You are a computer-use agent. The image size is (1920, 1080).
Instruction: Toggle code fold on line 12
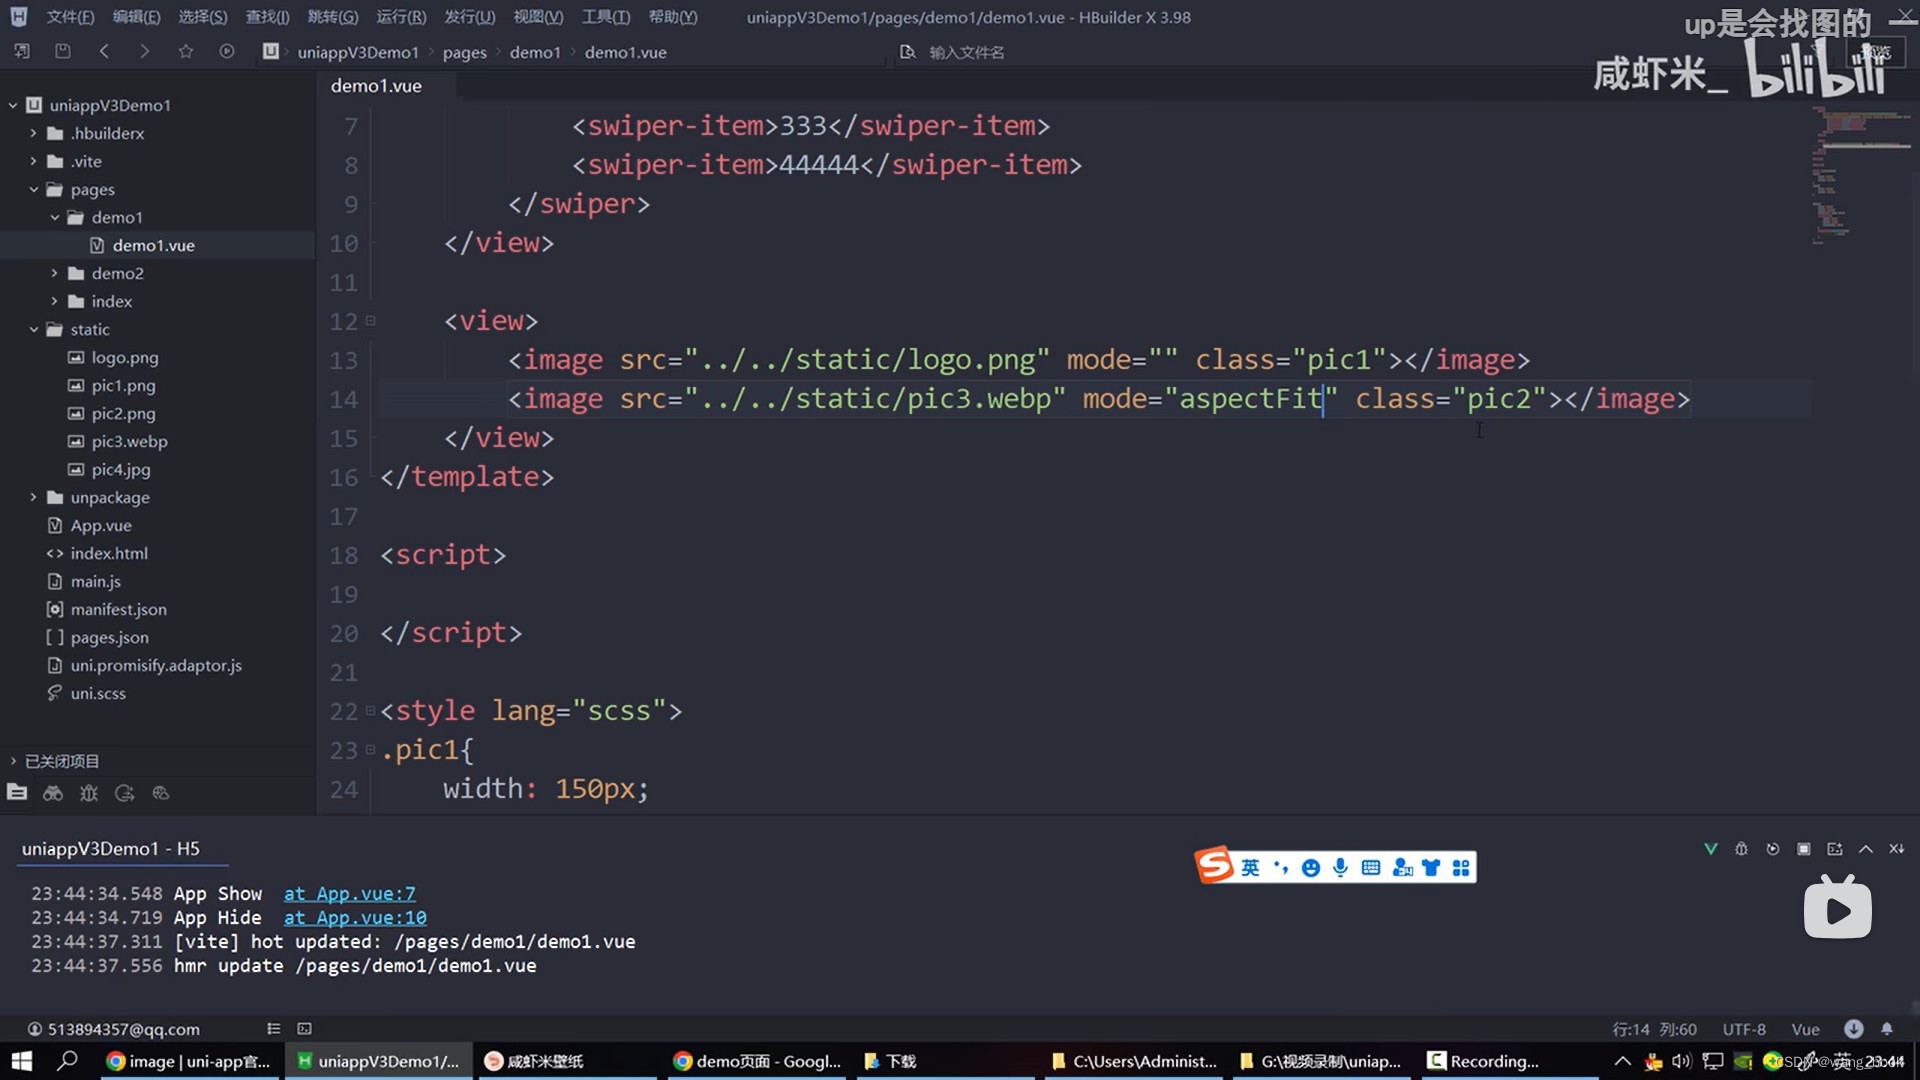(370, 320)
